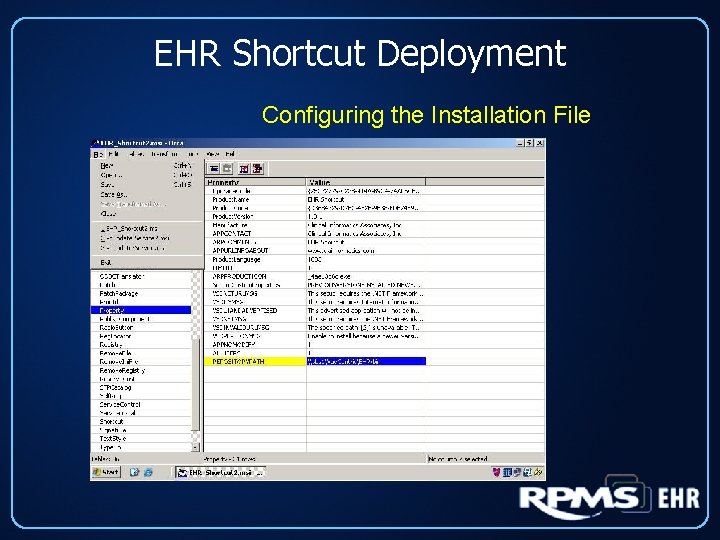
Task: Select the RemoveIniFile table
Action: pyautogui.click(x=141, y=362)
